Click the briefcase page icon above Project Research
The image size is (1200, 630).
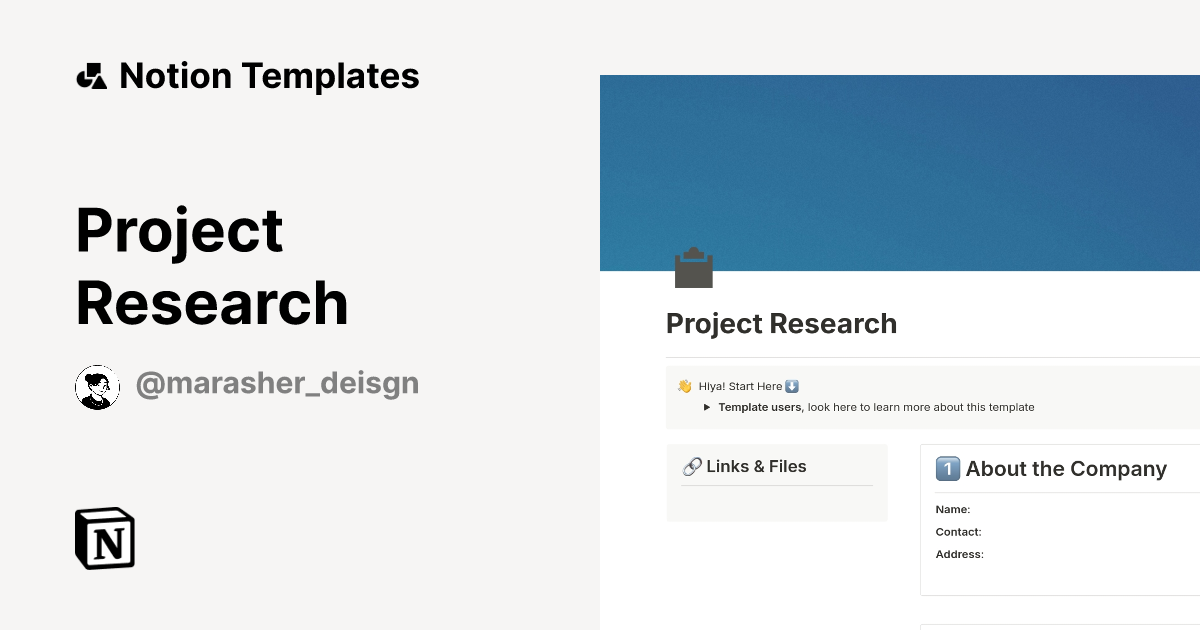(x=694, y=266)
